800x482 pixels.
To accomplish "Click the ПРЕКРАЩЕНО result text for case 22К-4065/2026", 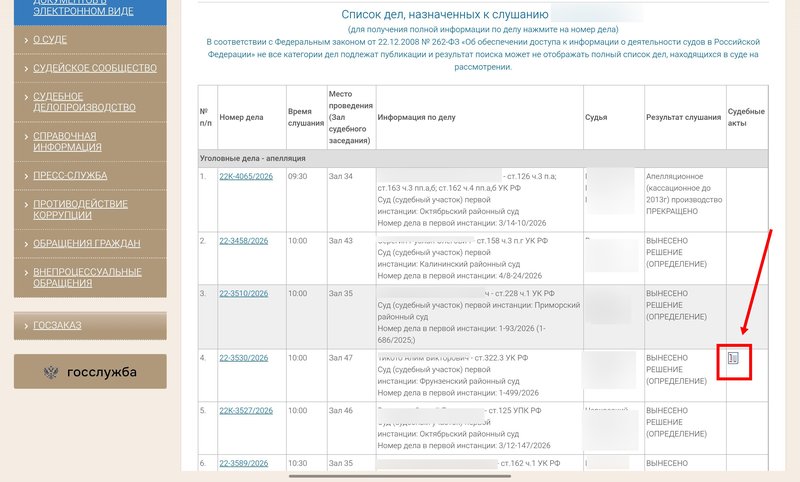I will pos(671,211).
